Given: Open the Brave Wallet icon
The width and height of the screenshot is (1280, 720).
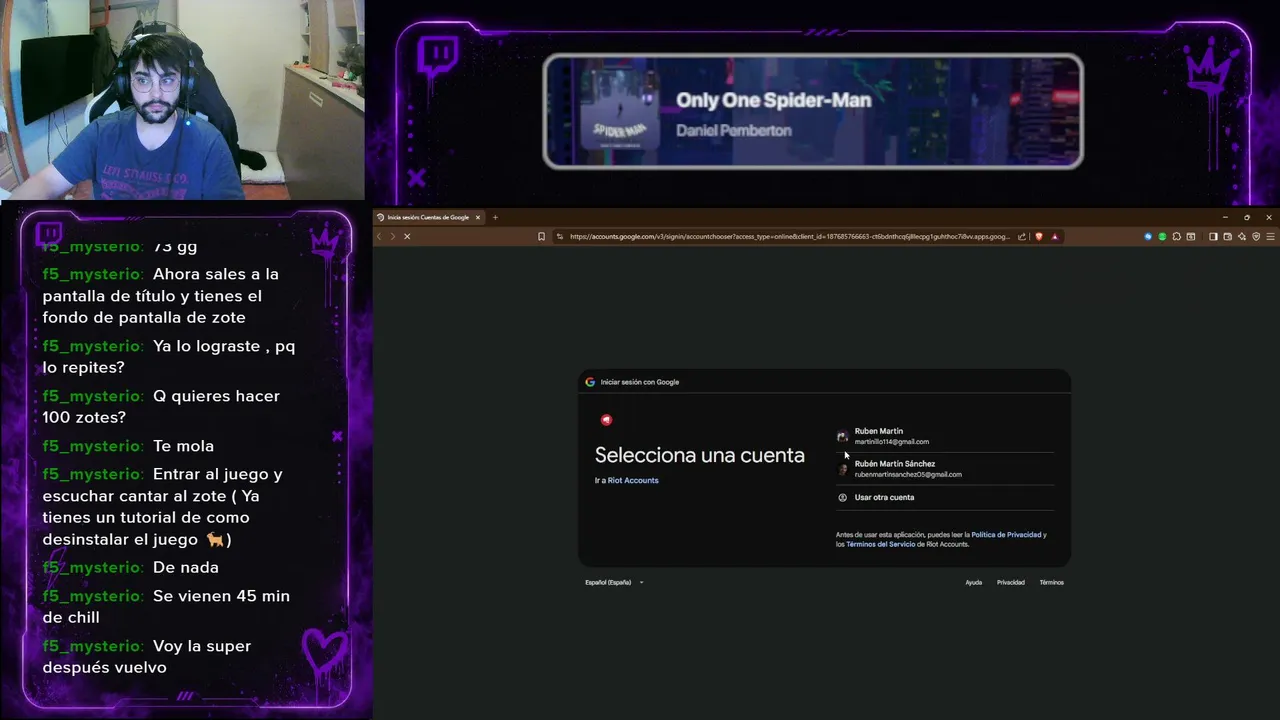Looking at the screenshot, I should point(1227,237).
